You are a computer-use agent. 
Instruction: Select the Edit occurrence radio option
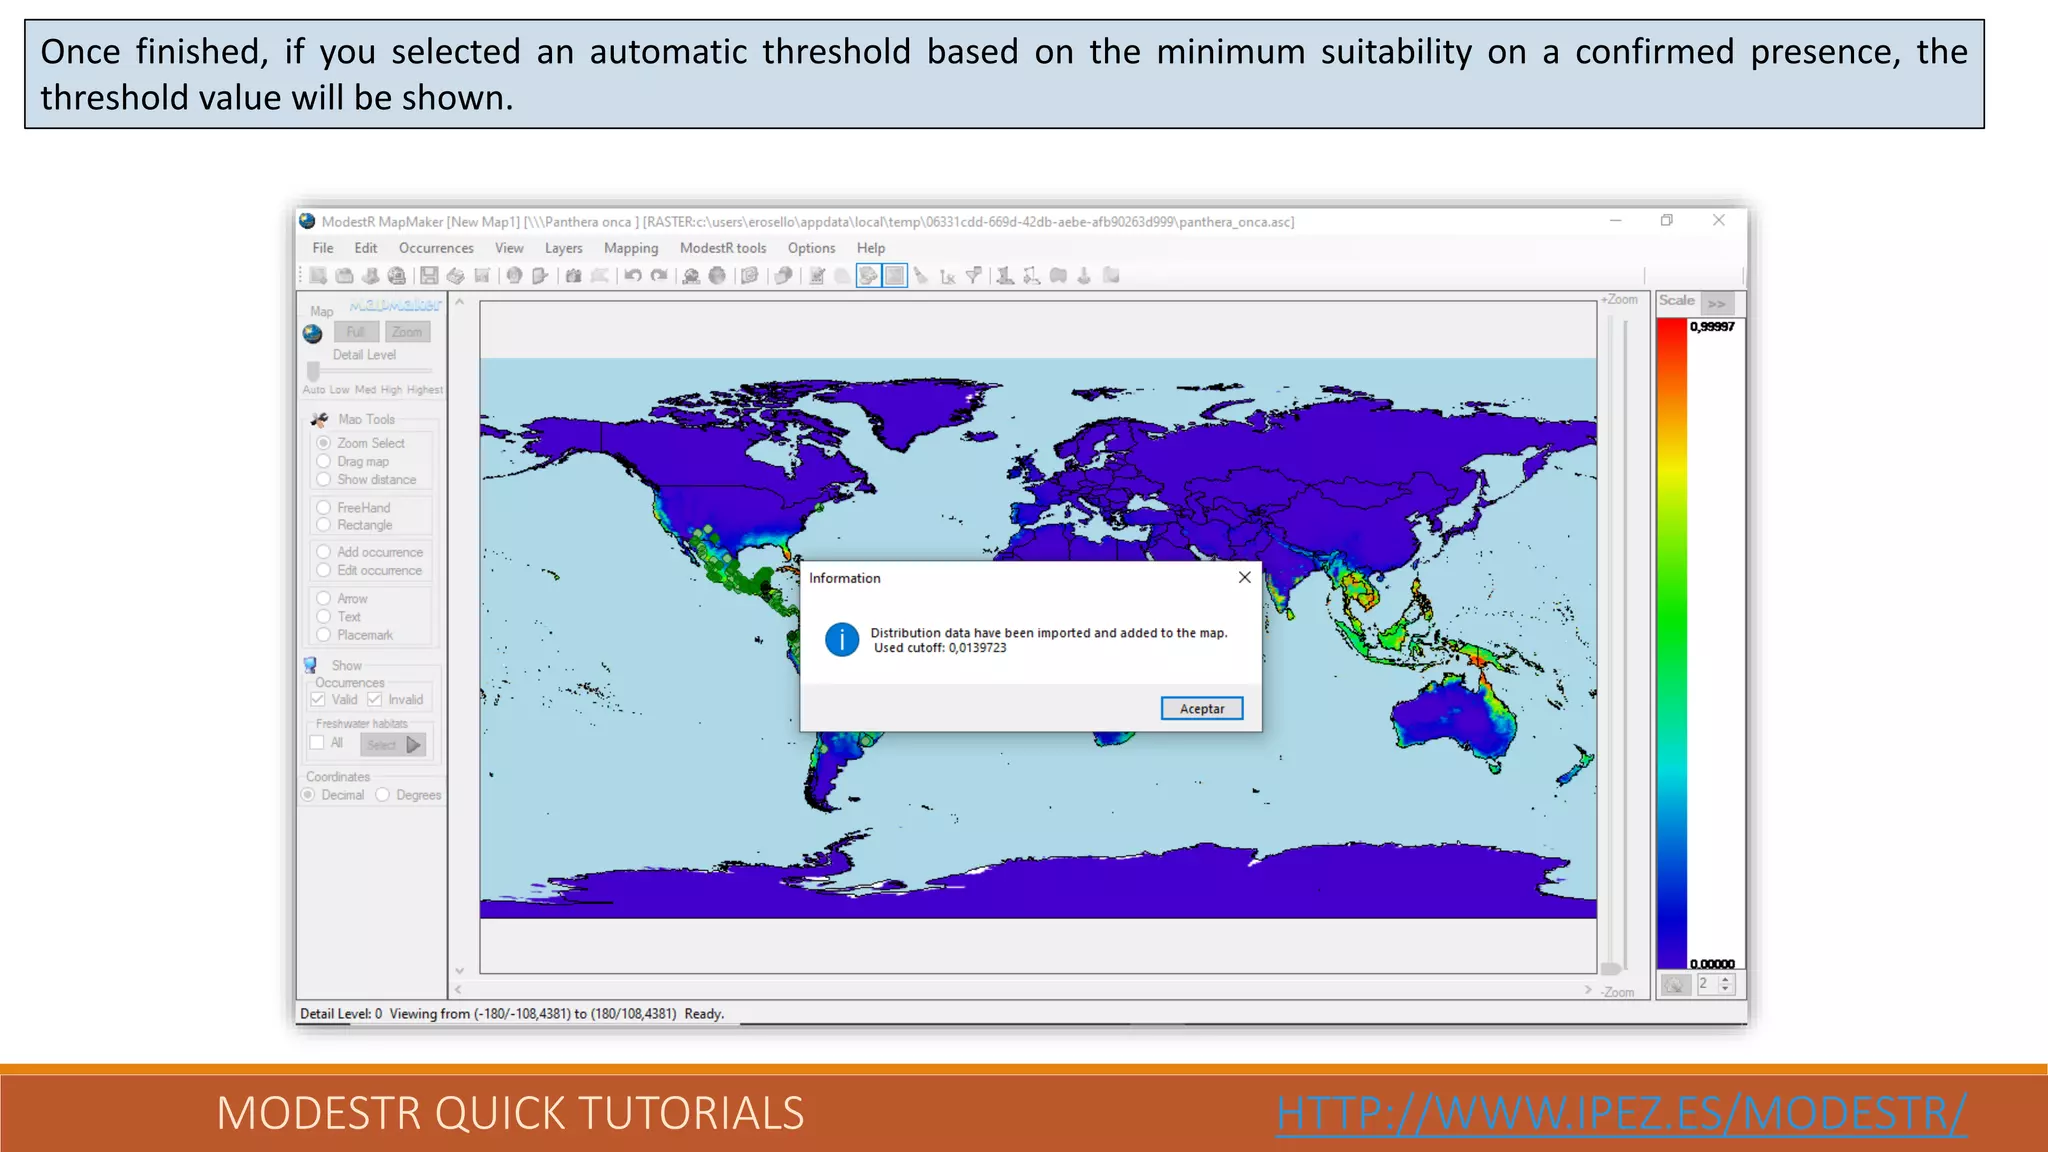click(324, 571)
